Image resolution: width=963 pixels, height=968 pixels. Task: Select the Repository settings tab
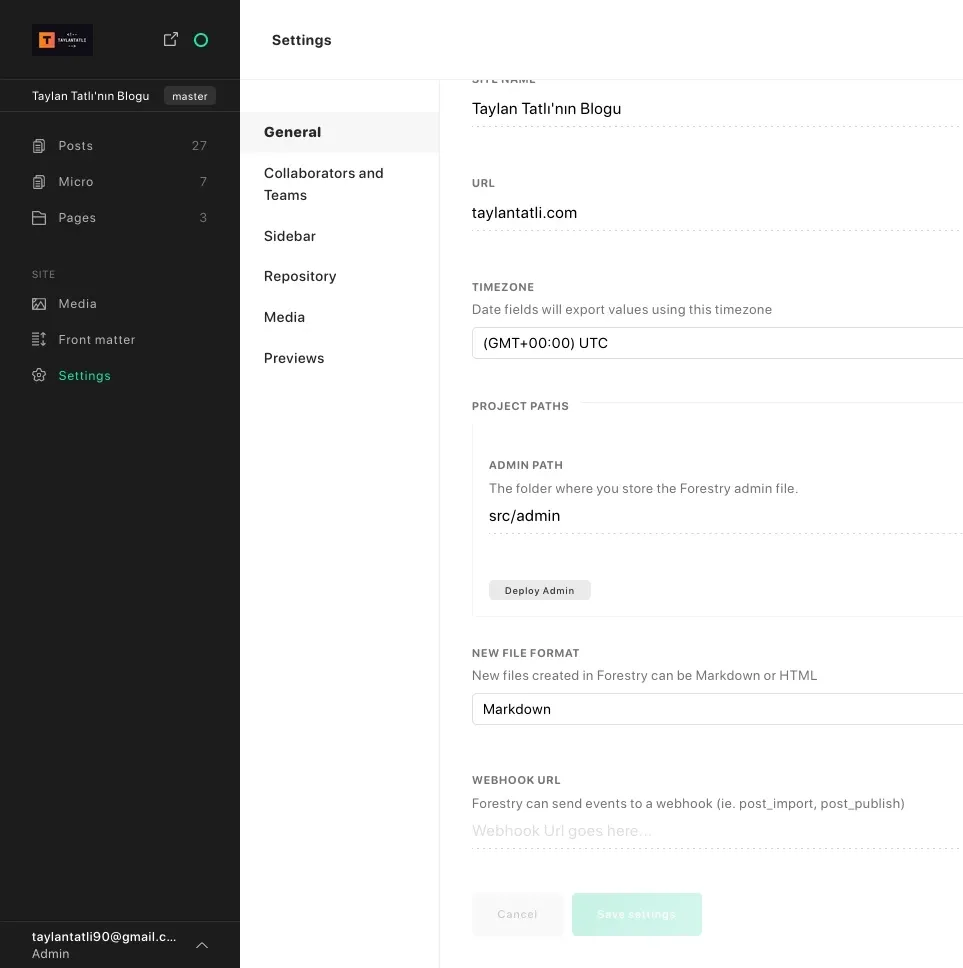point(300,276)
